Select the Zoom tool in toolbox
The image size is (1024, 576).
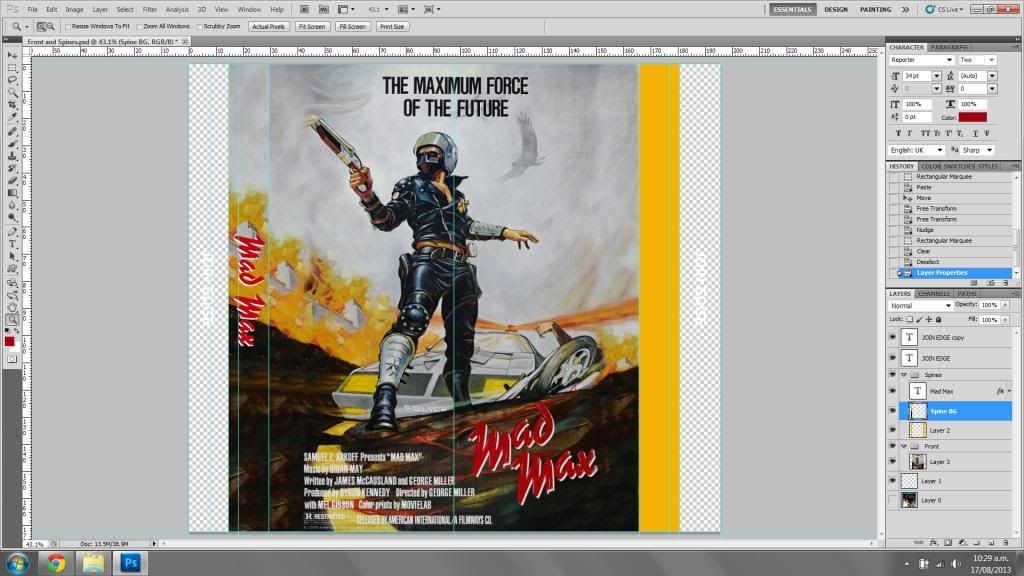tap(12, 319)
